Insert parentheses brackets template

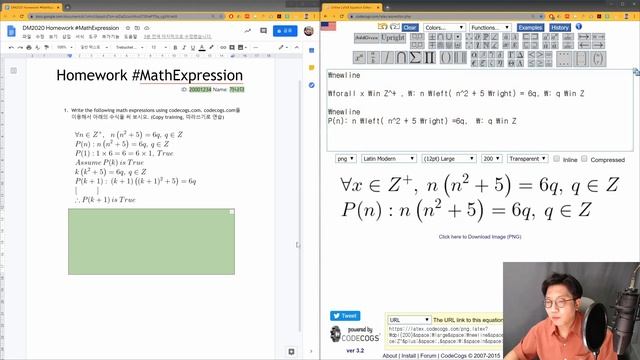coord(445,58)
